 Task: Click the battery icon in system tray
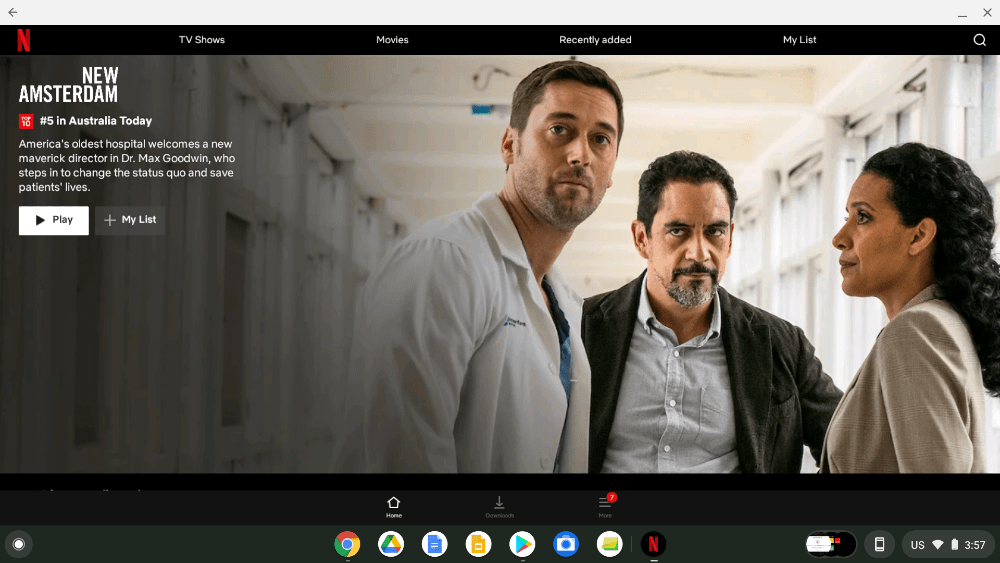point(955,545)
